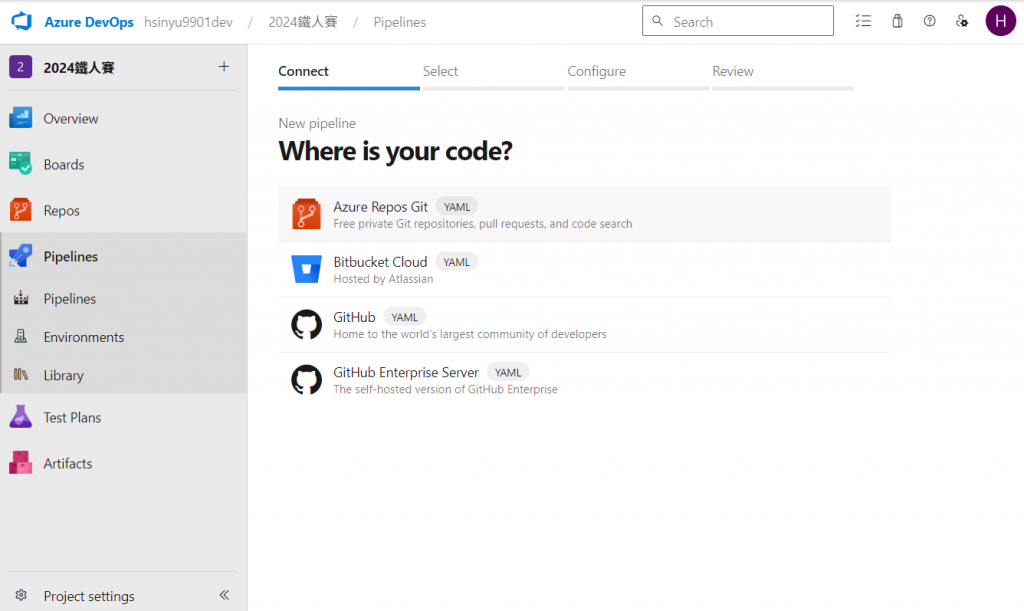Open the User settings icon

(x=962, y=21)
